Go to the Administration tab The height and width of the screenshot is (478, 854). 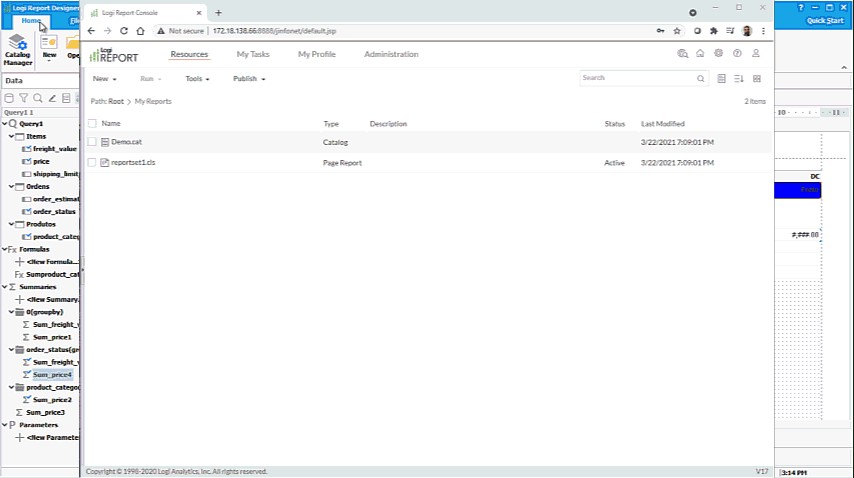[391, 54]
